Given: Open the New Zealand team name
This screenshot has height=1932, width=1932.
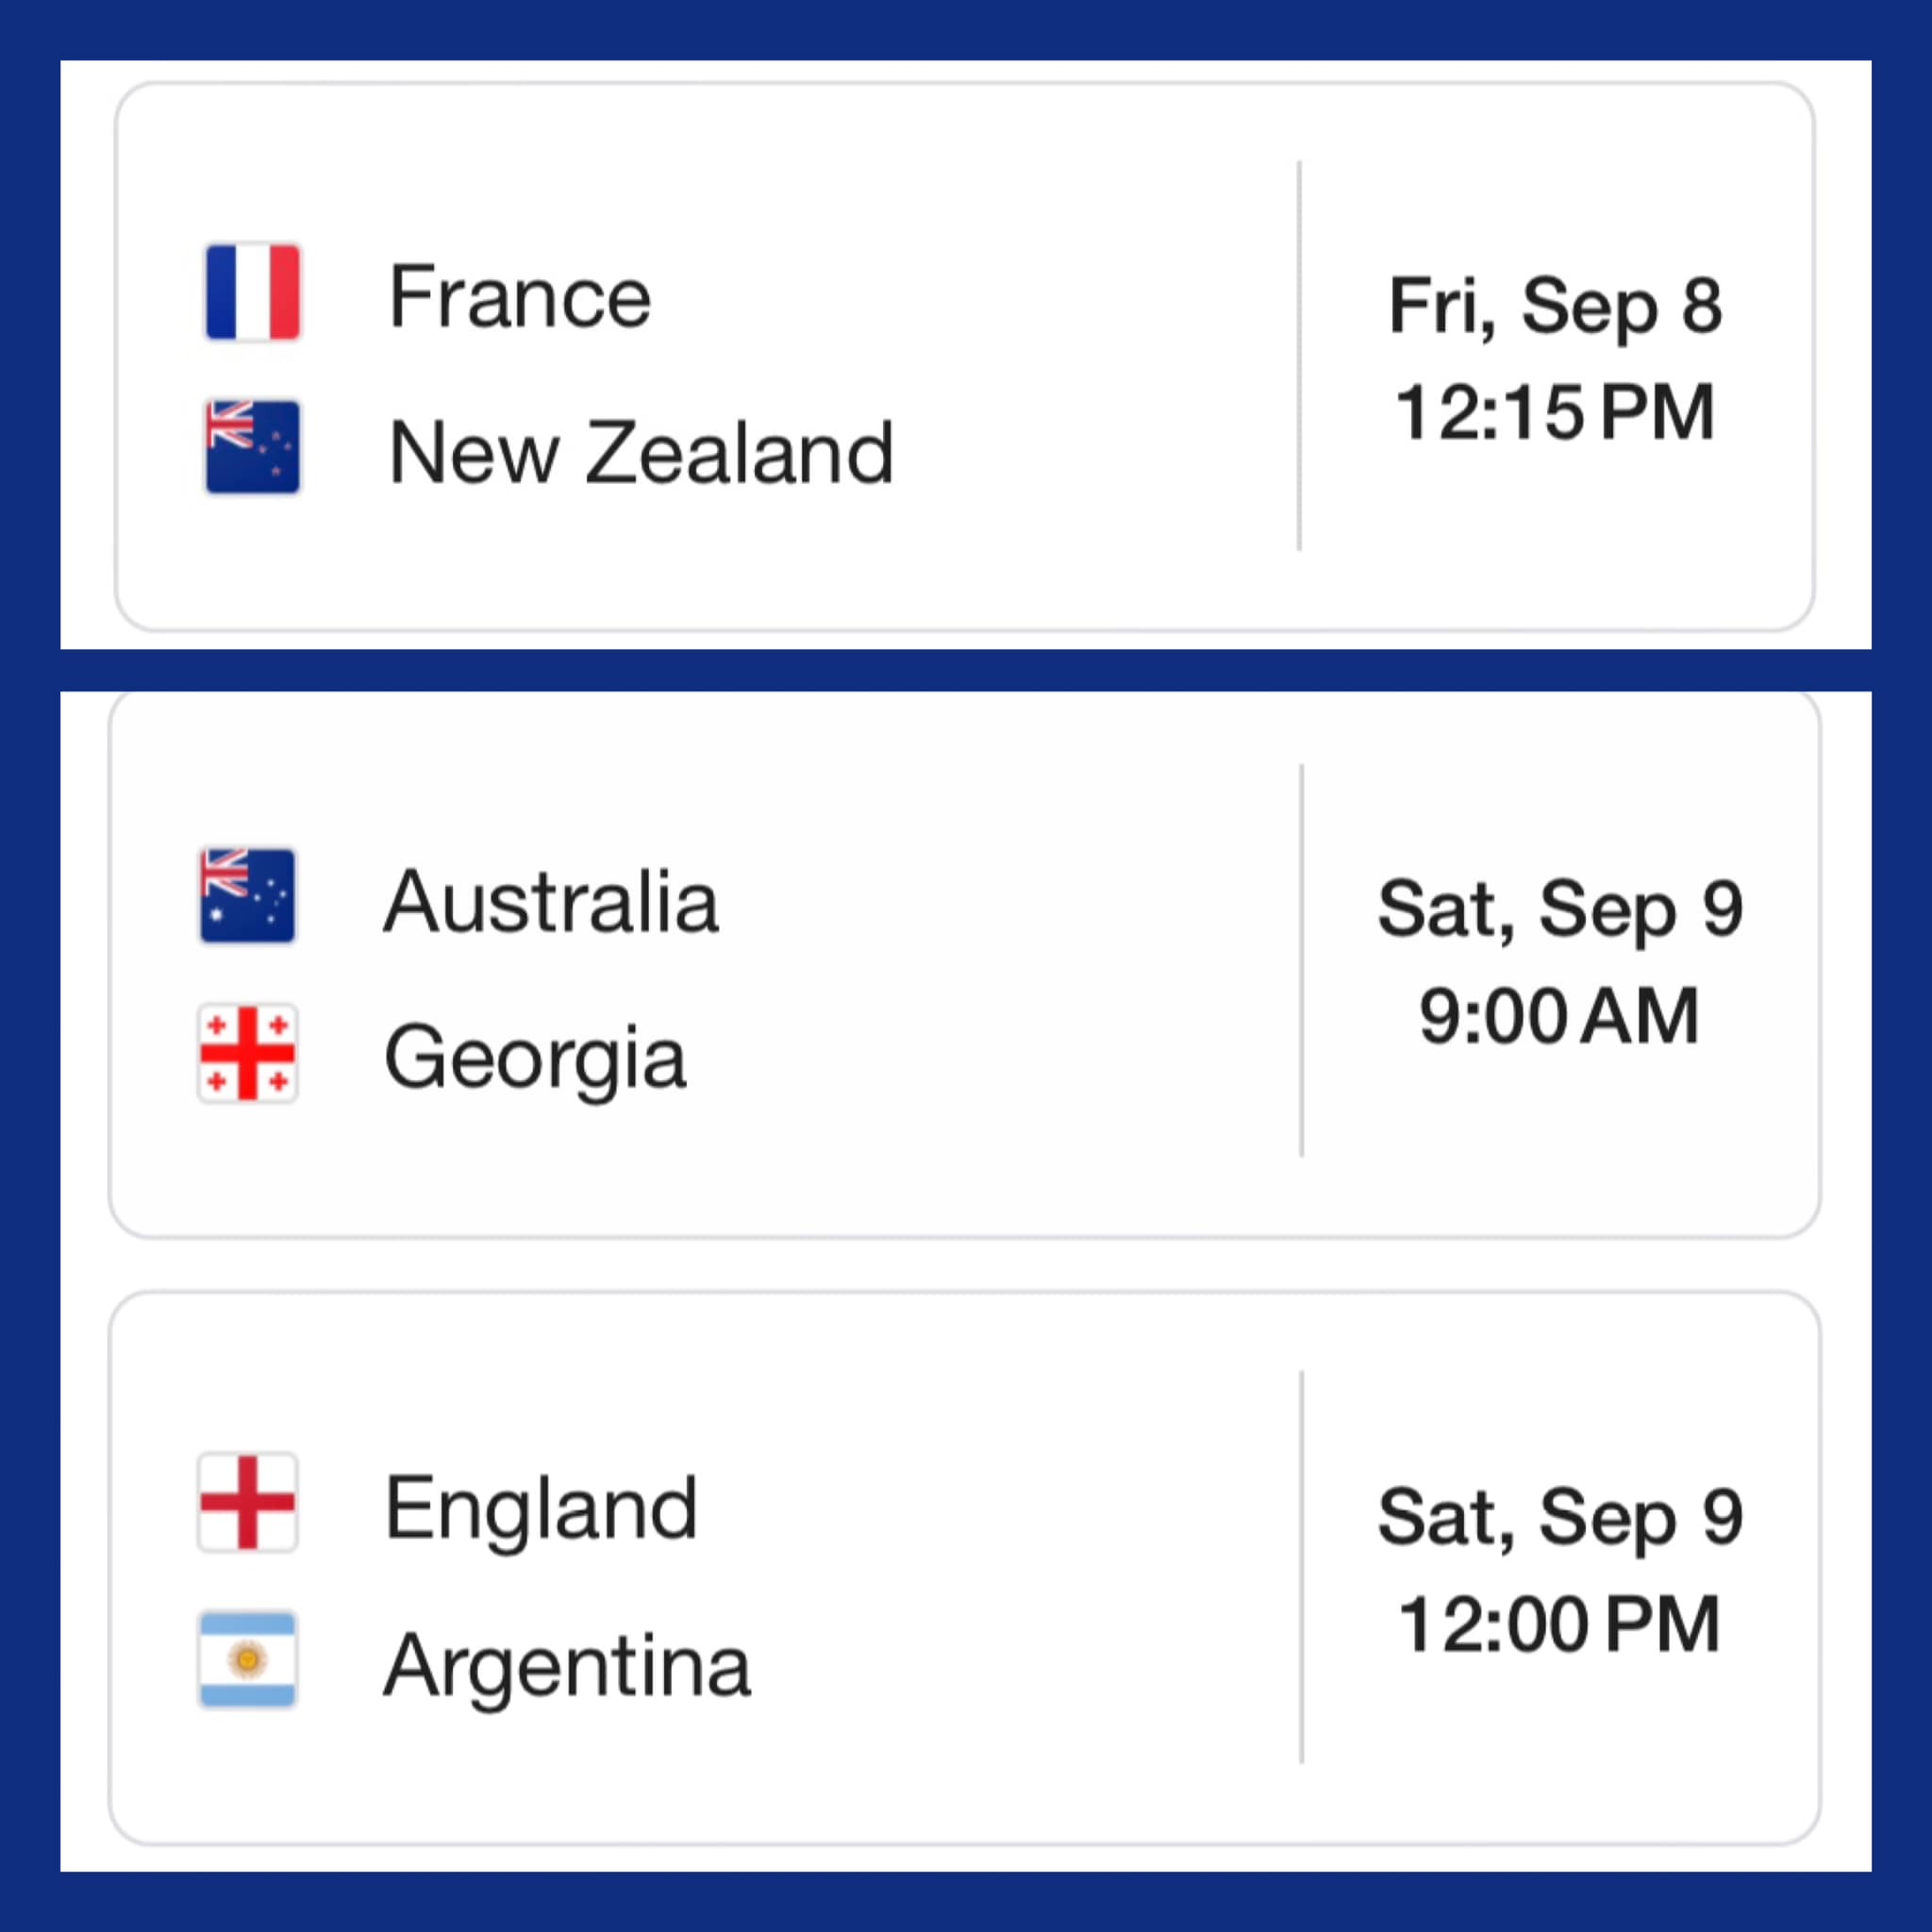Looking at the screenshot, I should point(641,452).
